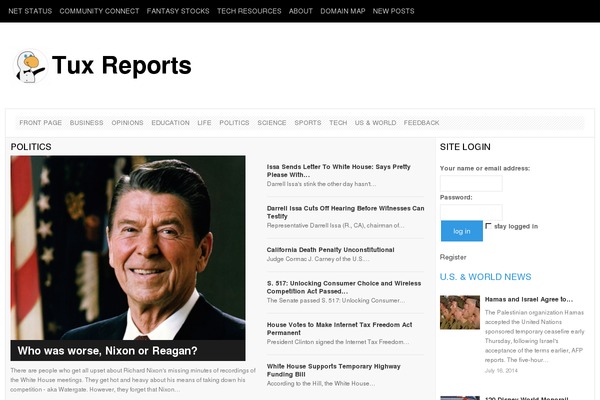Select the US & WORLD section

point(375,122)
